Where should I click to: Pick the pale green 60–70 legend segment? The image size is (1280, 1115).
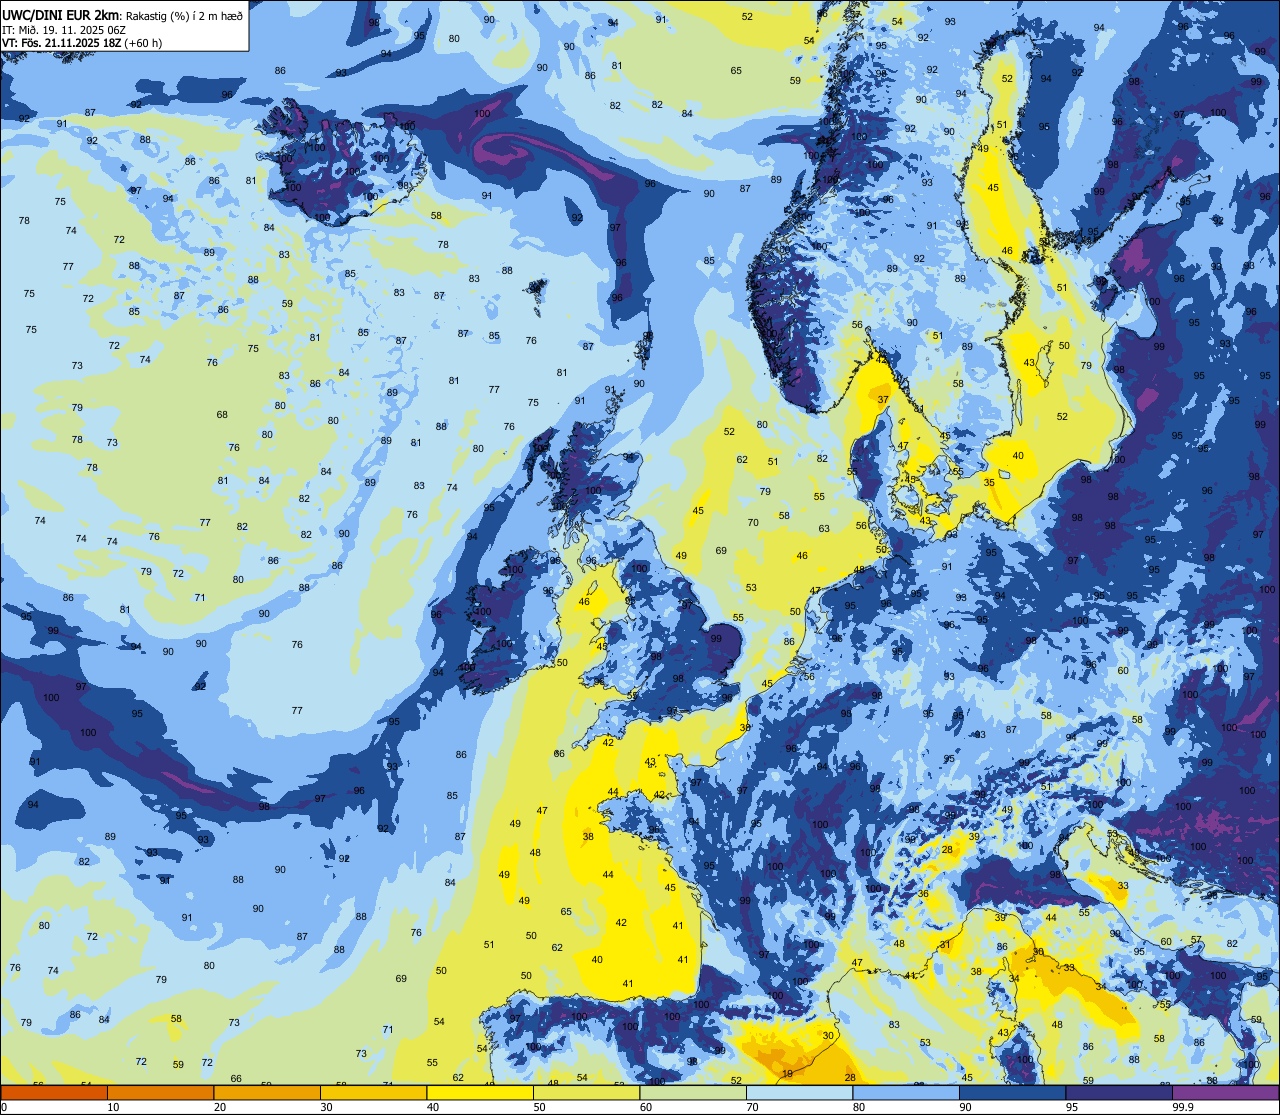coord(693,1092)
